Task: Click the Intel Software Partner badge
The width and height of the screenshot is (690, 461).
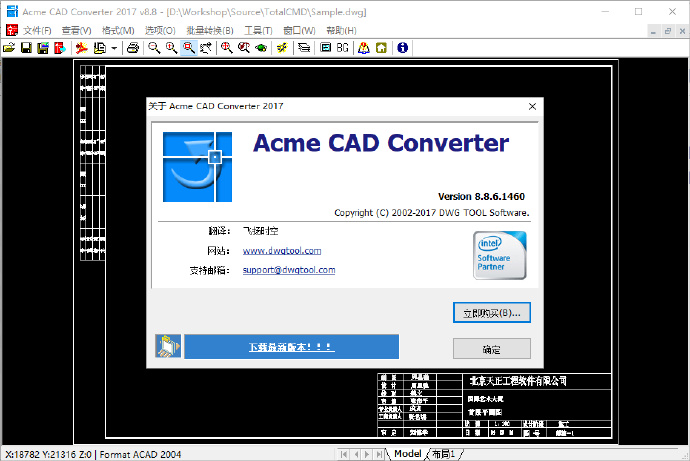Action: (499, 255)
